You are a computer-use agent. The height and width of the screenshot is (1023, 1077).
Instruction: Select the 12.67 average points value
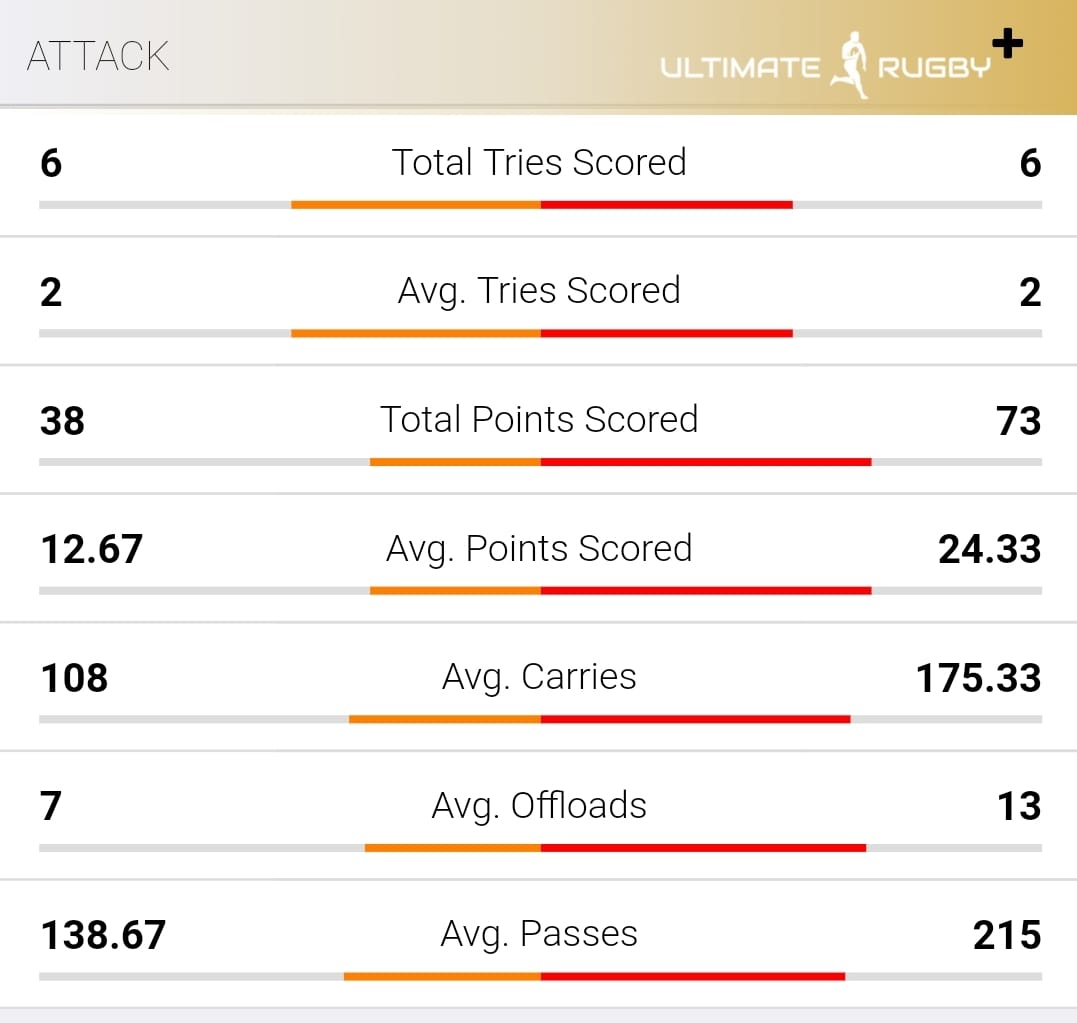(92, 549)
